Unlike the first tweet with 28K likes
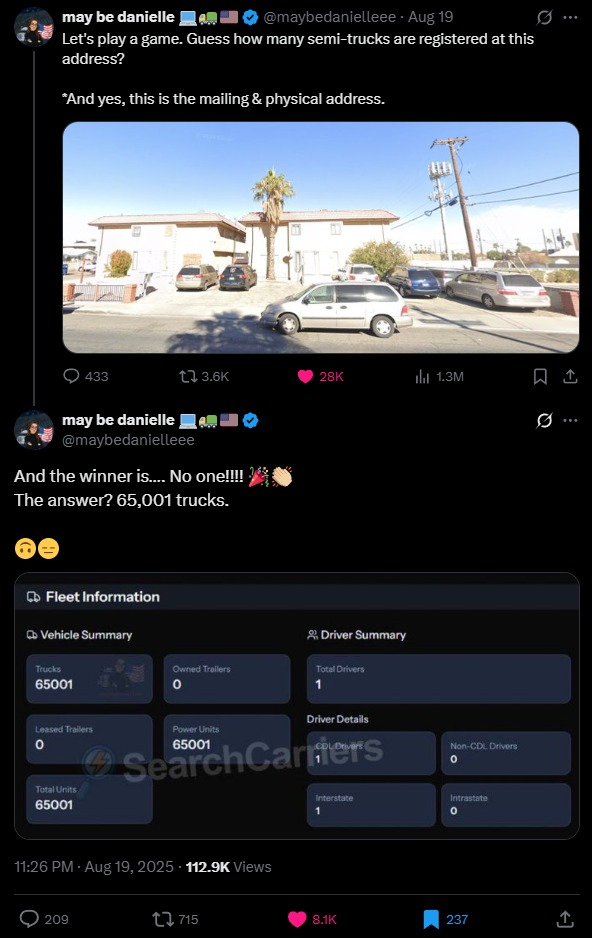 coord(305,376)
